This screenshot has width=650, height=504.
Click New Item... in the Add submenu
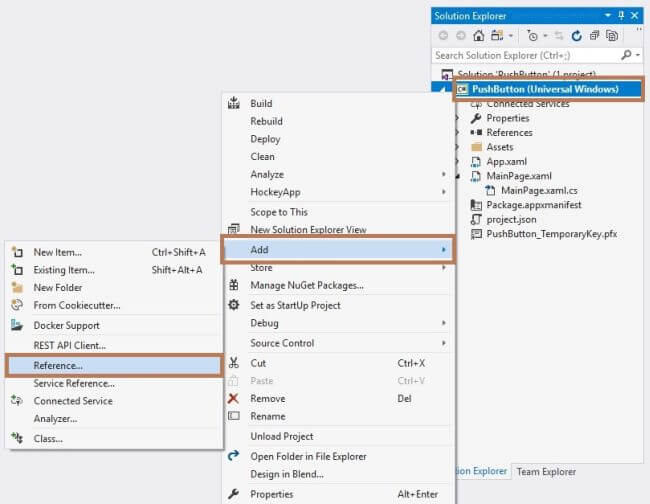click(57, 252)
